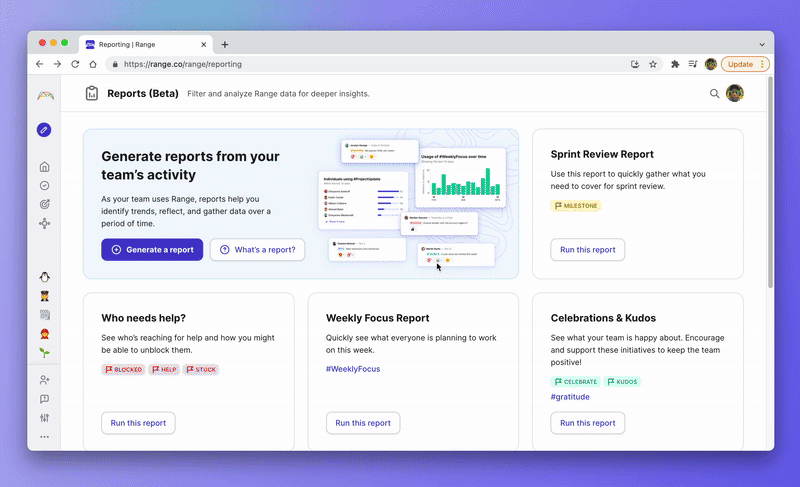Click the HELP flag tag
800x487 pixels.
[x=164, y=369]
